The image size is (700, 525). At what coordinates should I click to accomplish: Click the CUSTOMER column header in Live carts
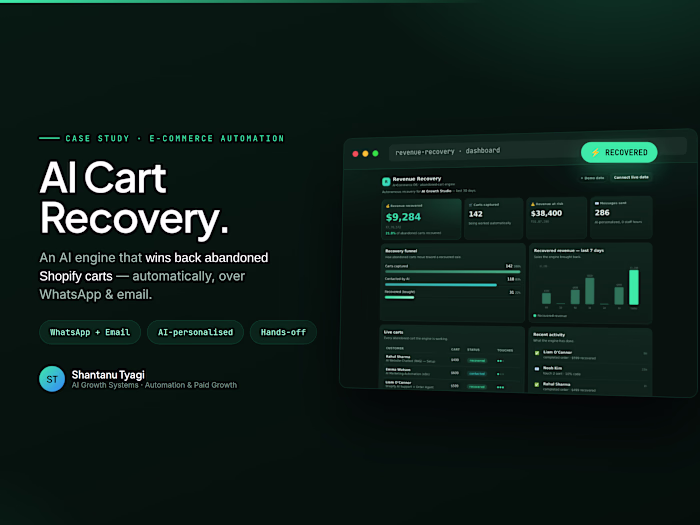395,348
